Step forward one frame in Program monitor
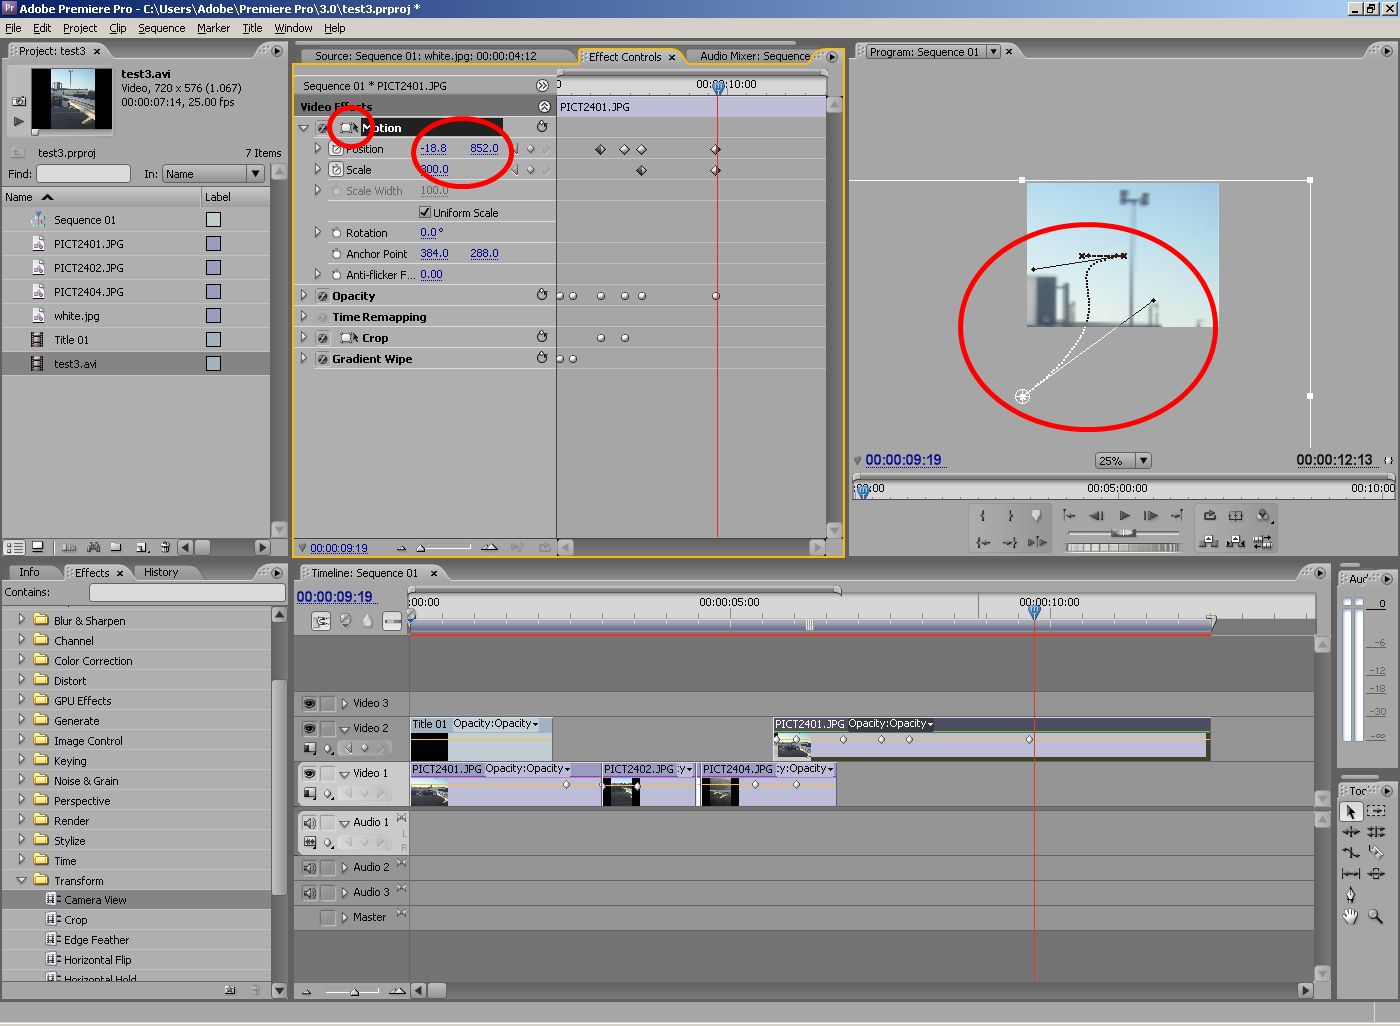 [x=1150, y=516]
